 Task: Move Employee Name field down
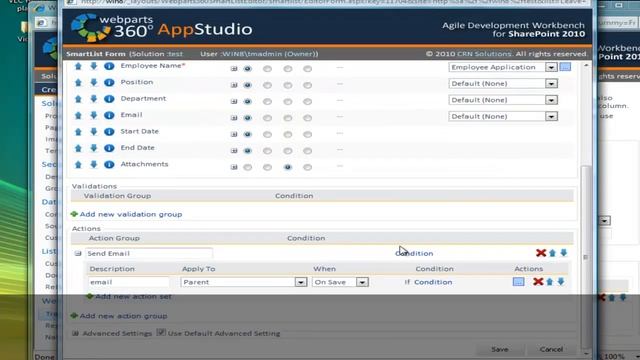coord(93,66)
